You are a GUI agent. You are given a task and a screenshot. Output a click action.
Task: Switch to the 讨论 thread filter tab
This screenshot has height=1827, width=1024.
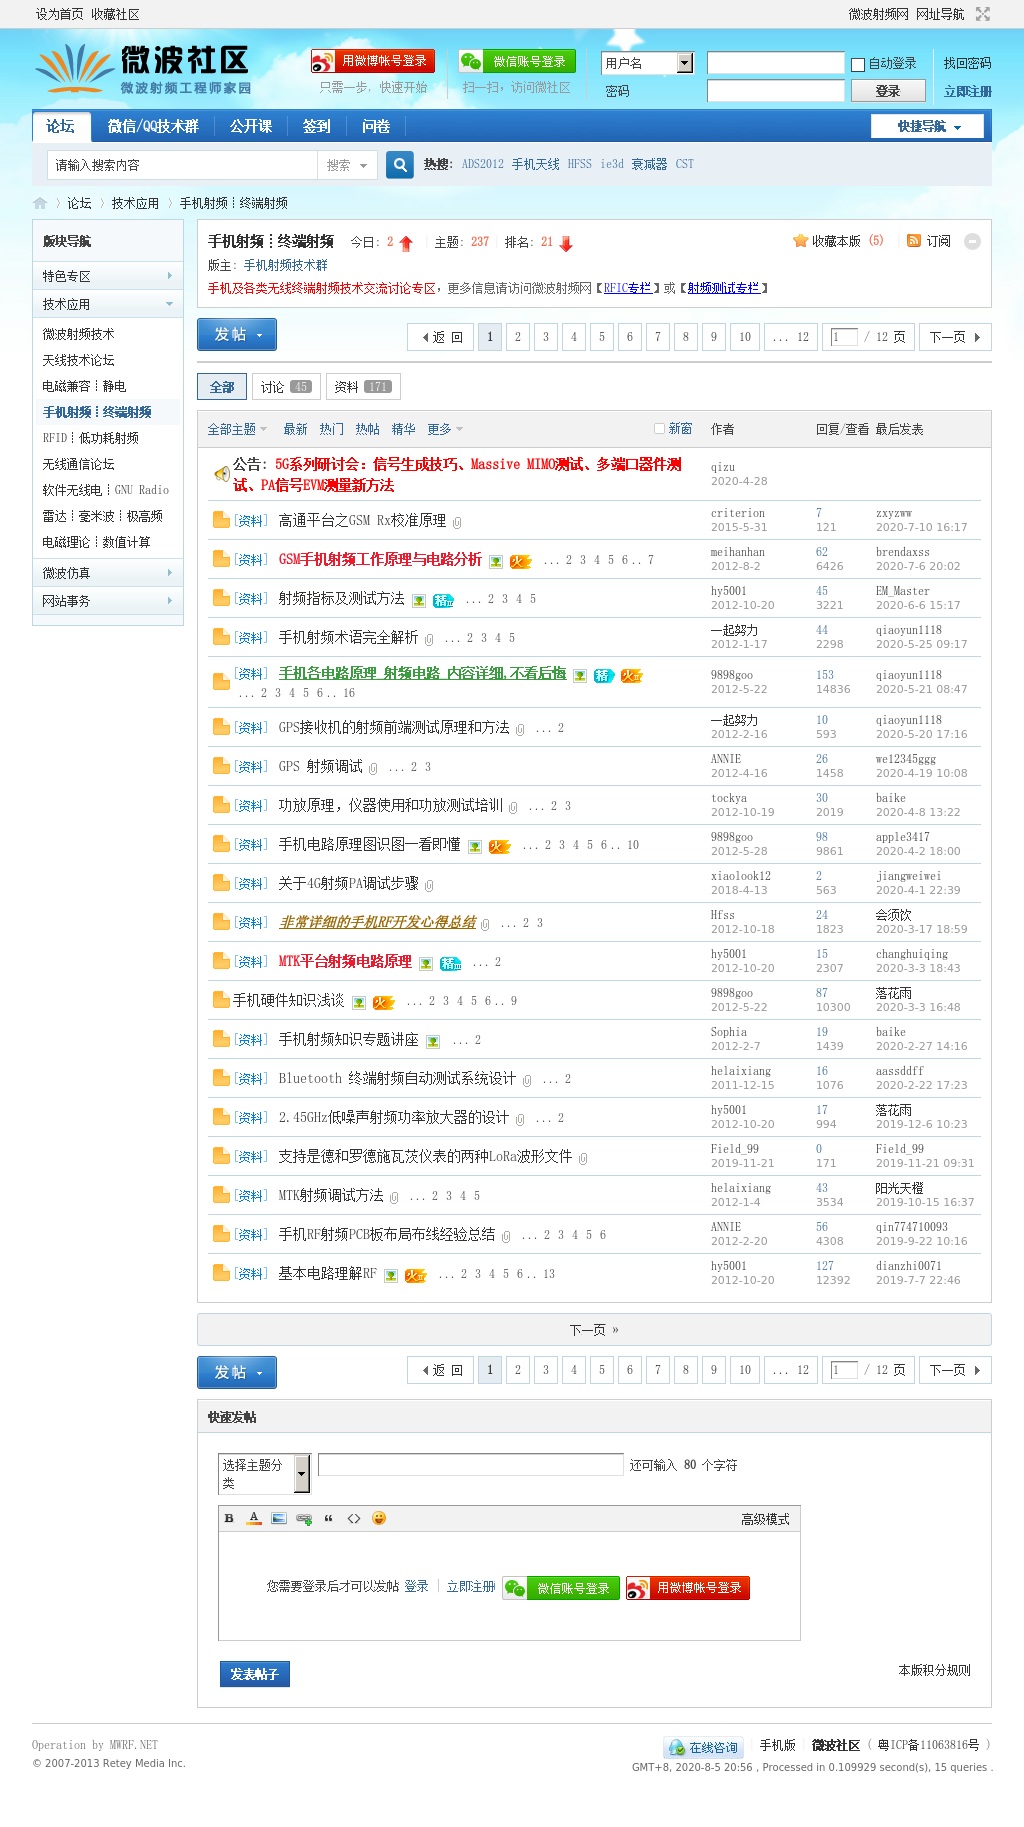(285, 387)
